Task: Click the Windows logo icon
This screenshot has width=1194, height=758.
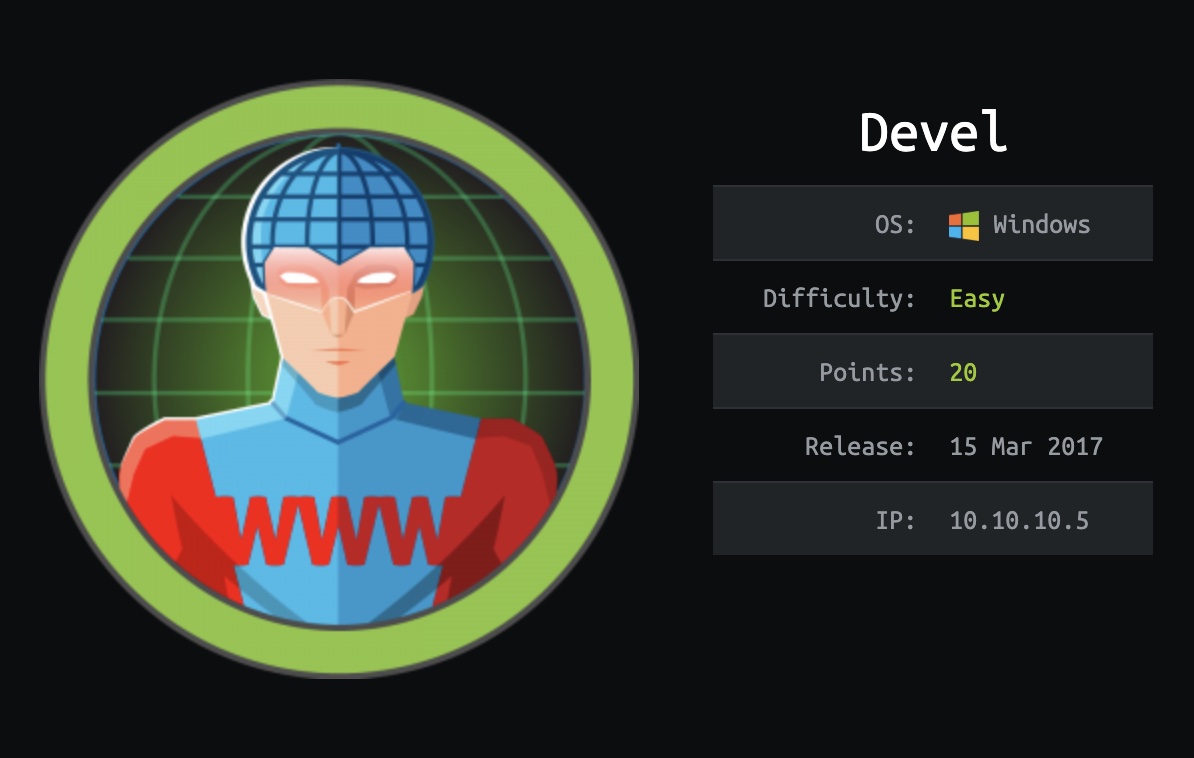Action: click(x=963, y=225)
